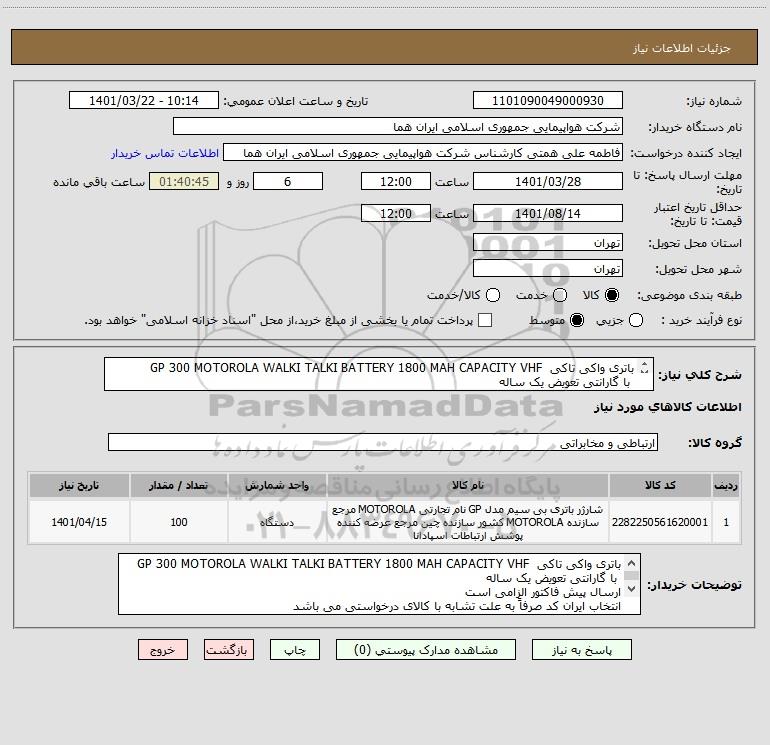Select the خدمت radio button
This screenshot has width=770, height=745.
click(x=560, y=295)
